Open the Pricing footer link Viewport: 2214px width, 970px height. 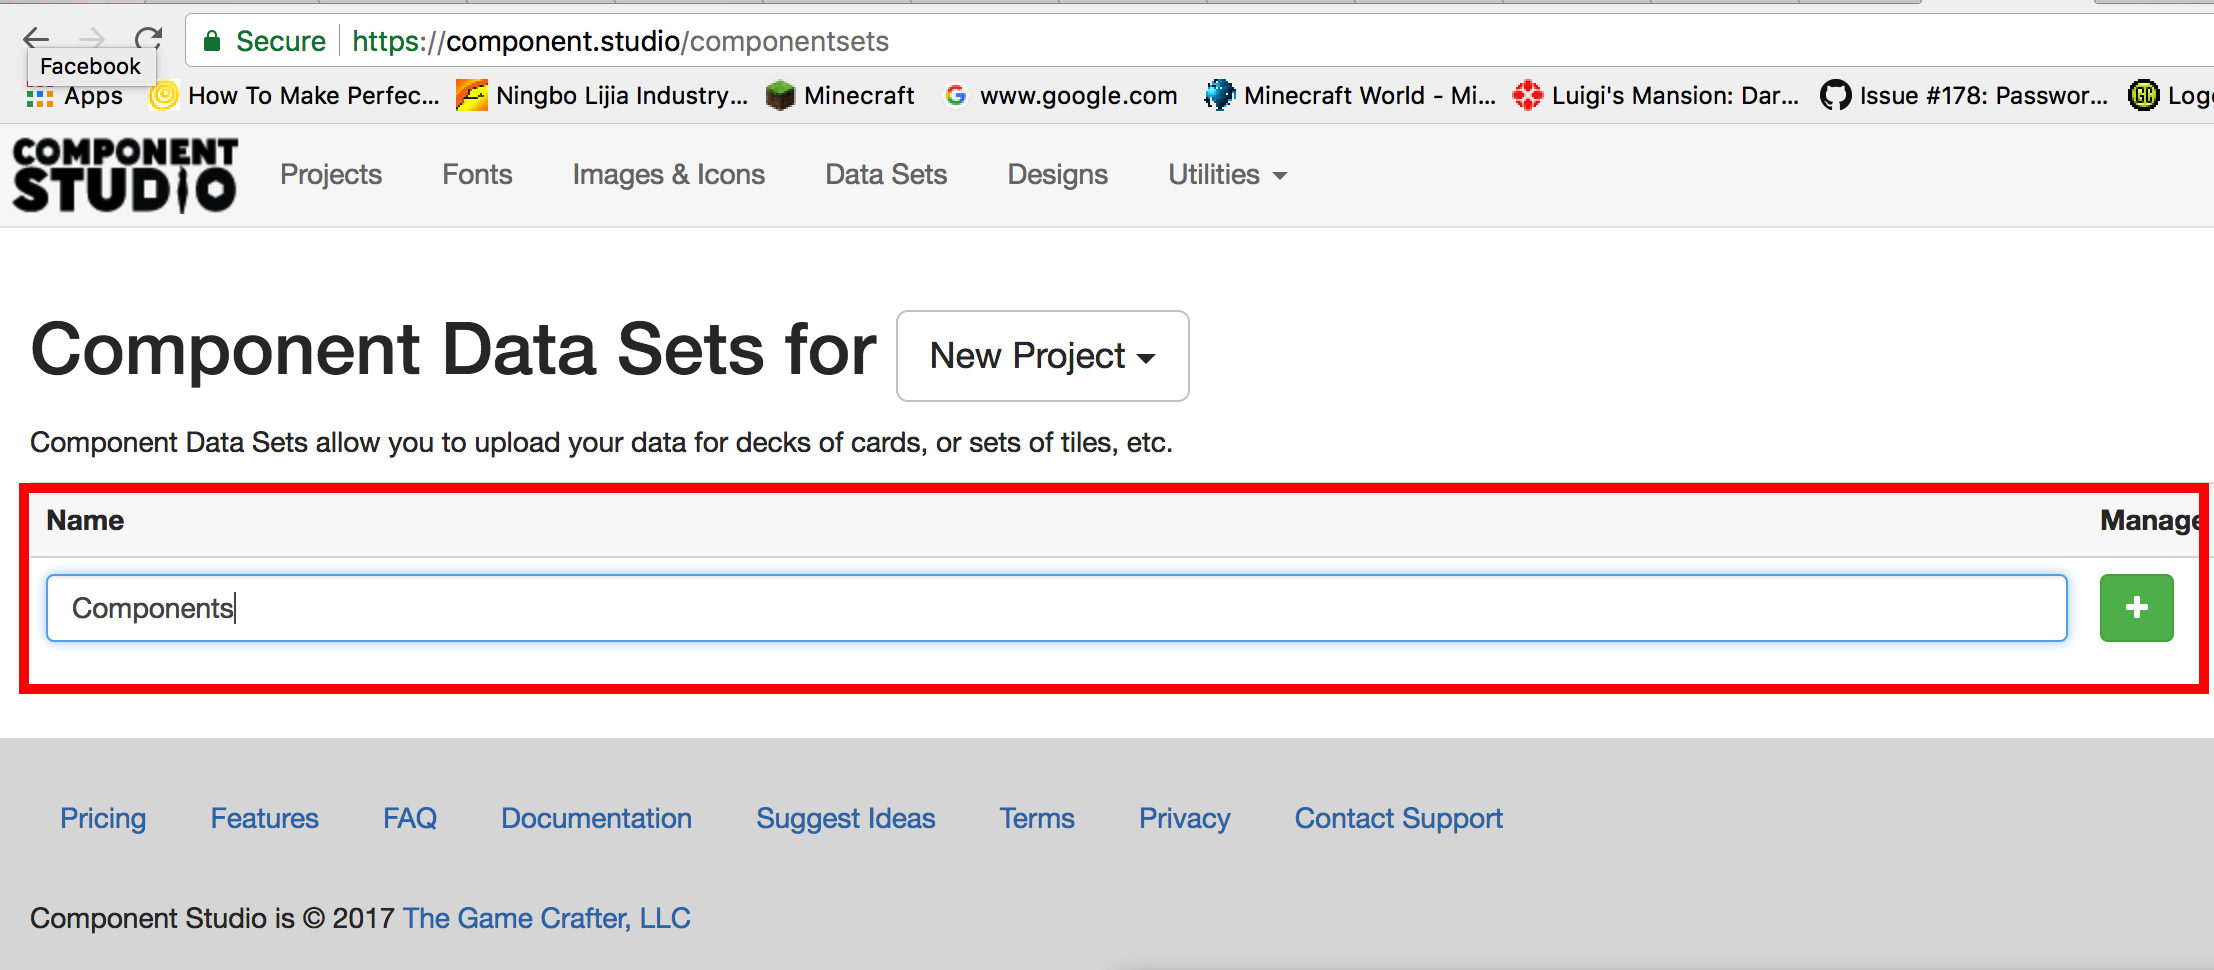102,818
